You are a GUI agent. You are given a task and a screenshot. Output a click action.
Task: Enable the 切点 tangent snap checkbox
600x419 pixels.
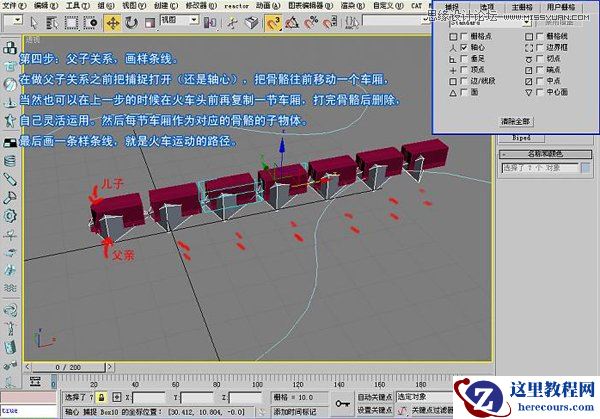click(x=540, y=59)
